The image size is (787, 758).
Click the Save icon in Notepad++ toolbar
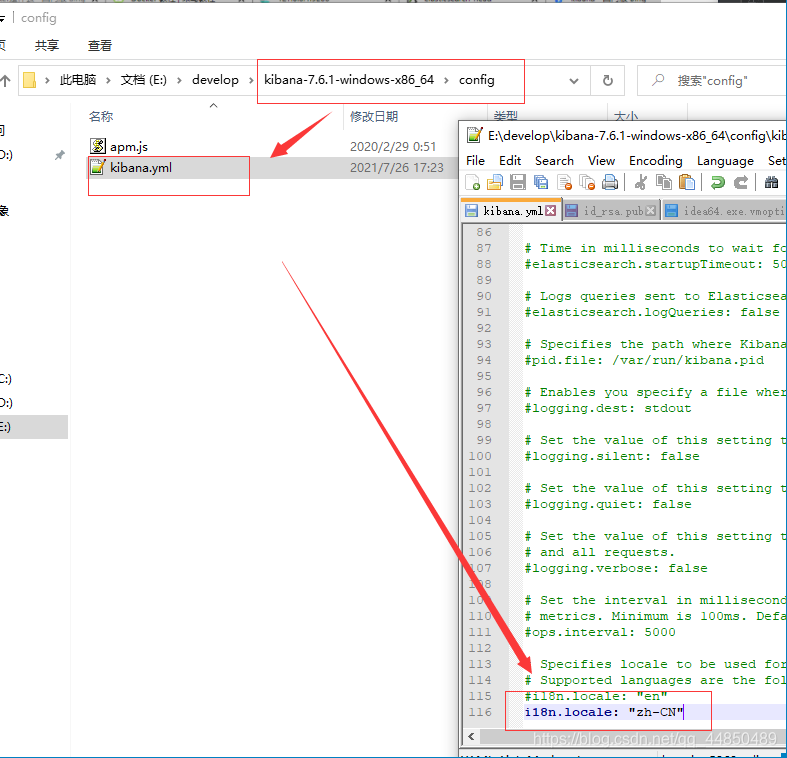point(518,182)
